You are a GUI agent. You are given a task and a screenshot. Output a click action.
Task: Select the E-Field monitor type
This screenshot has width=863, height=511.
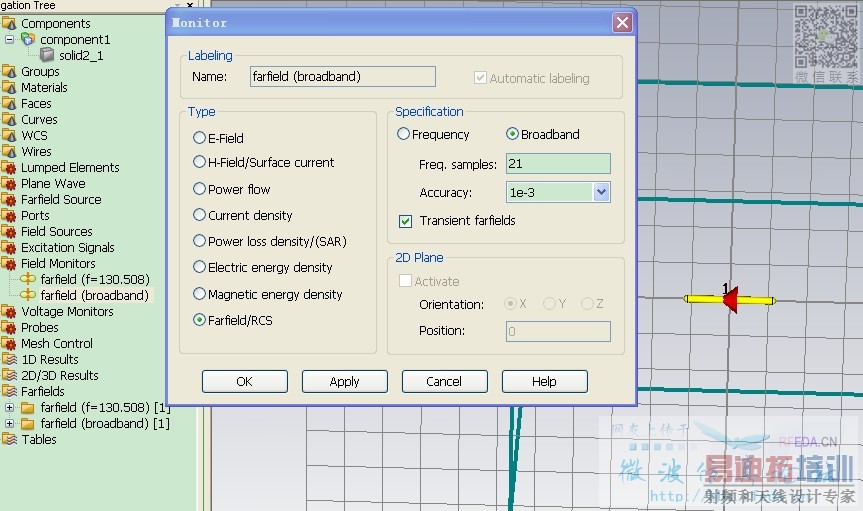point(199,138)
